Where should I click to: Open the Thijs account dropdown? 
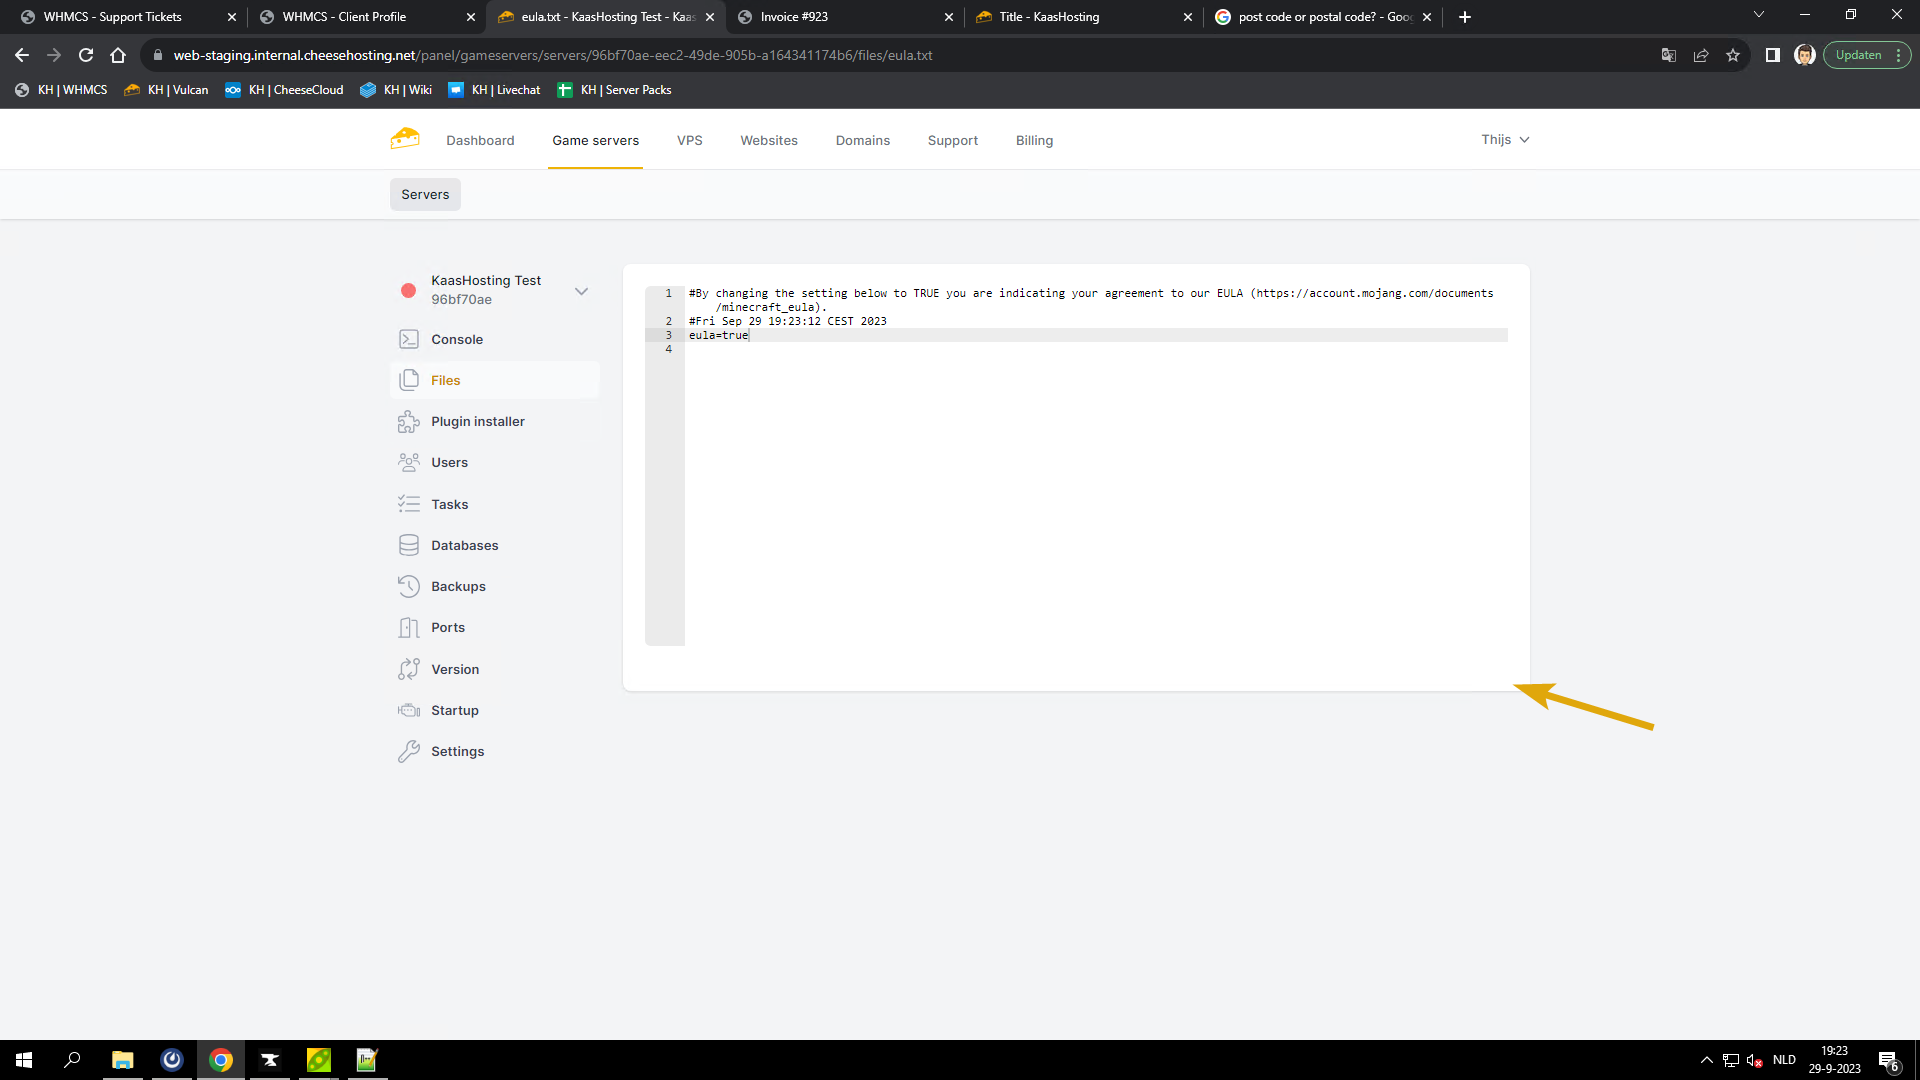pos(1505,139)
